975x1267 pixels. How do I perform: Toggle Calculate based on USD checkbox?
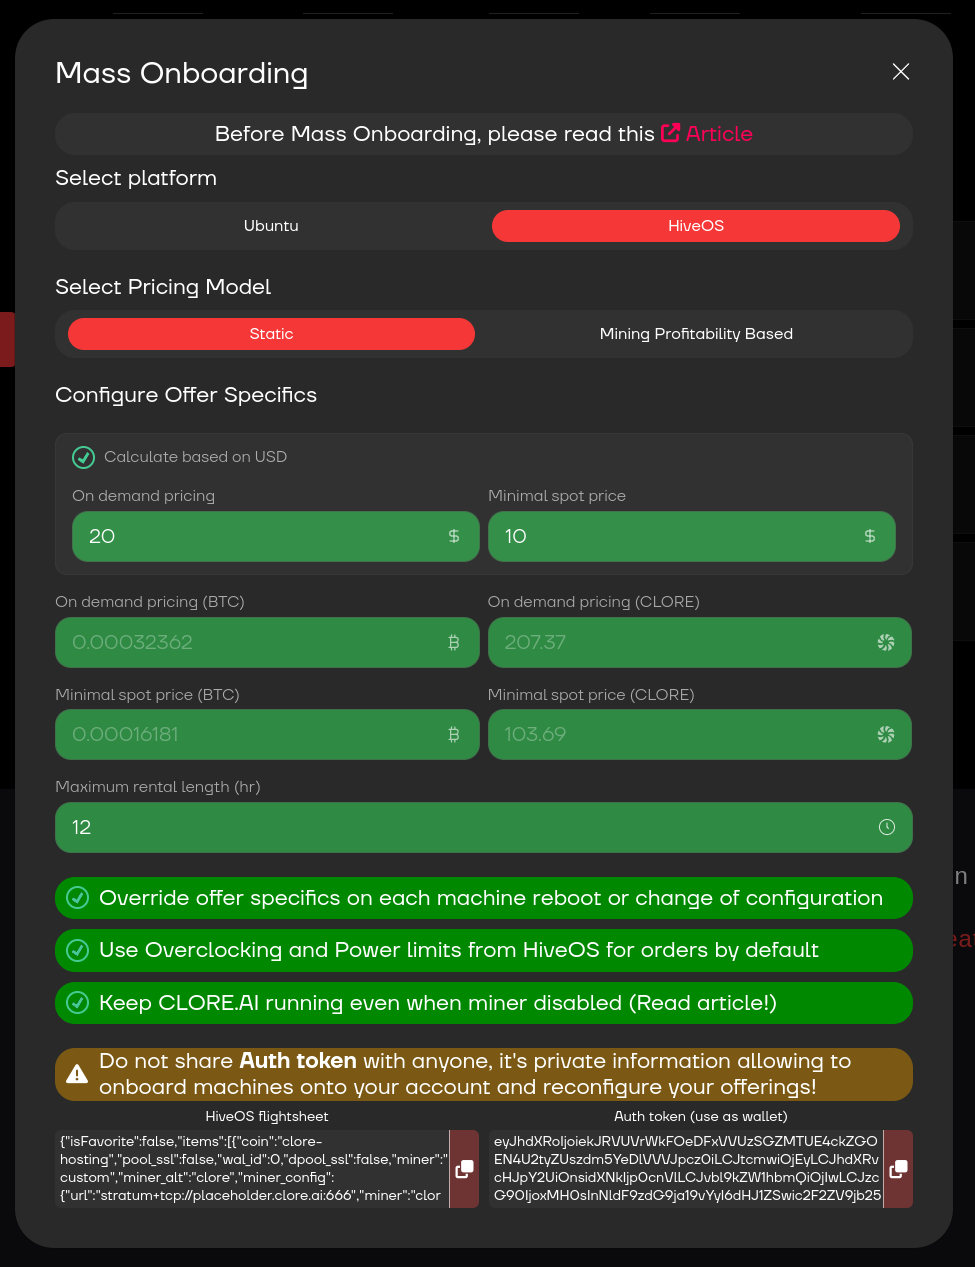pyautogui.click(x=84, y=457)
